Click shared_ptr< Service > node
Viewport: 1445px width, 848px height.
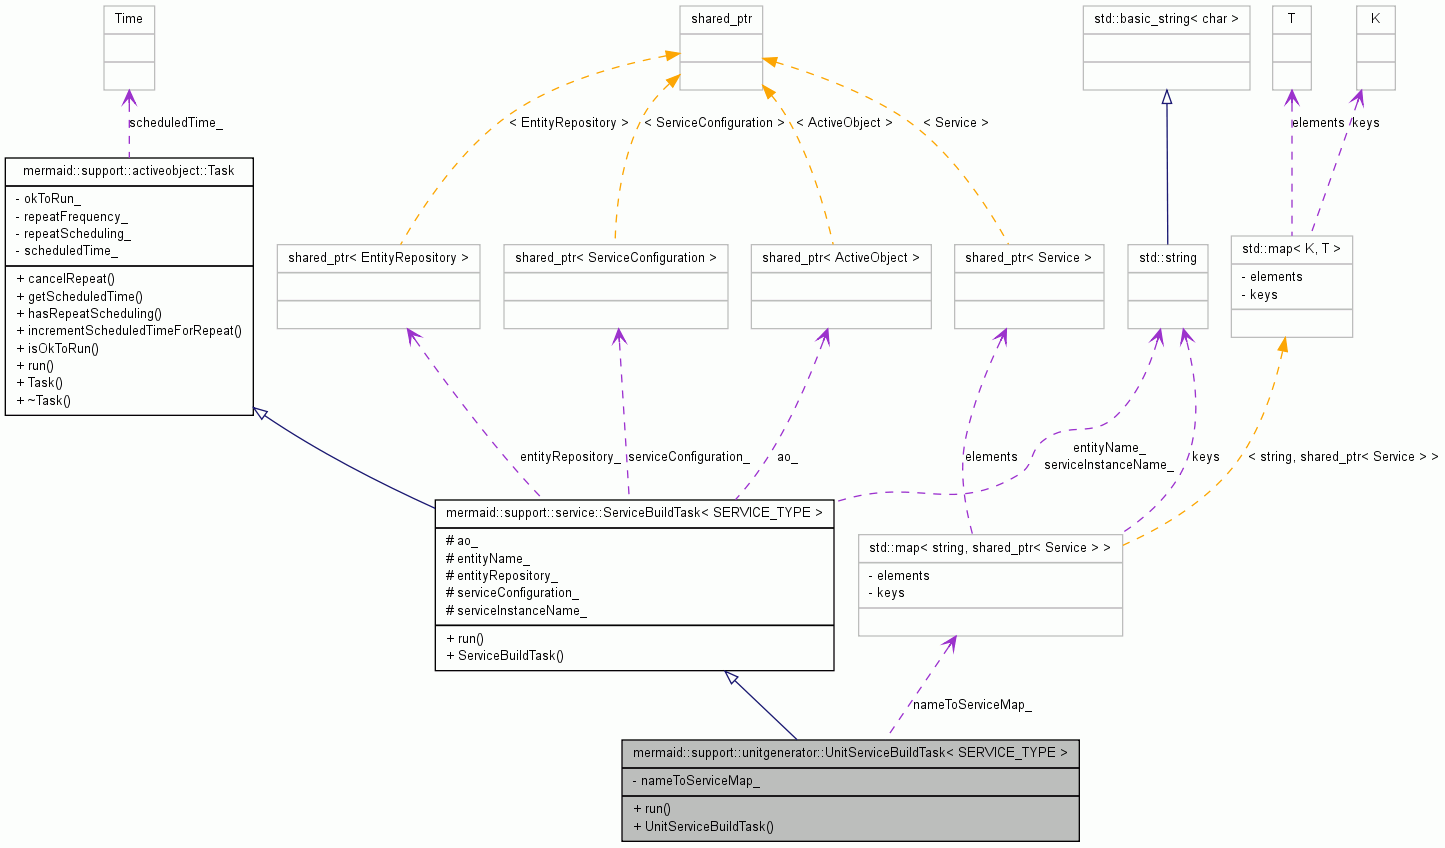click(1029, 286)
